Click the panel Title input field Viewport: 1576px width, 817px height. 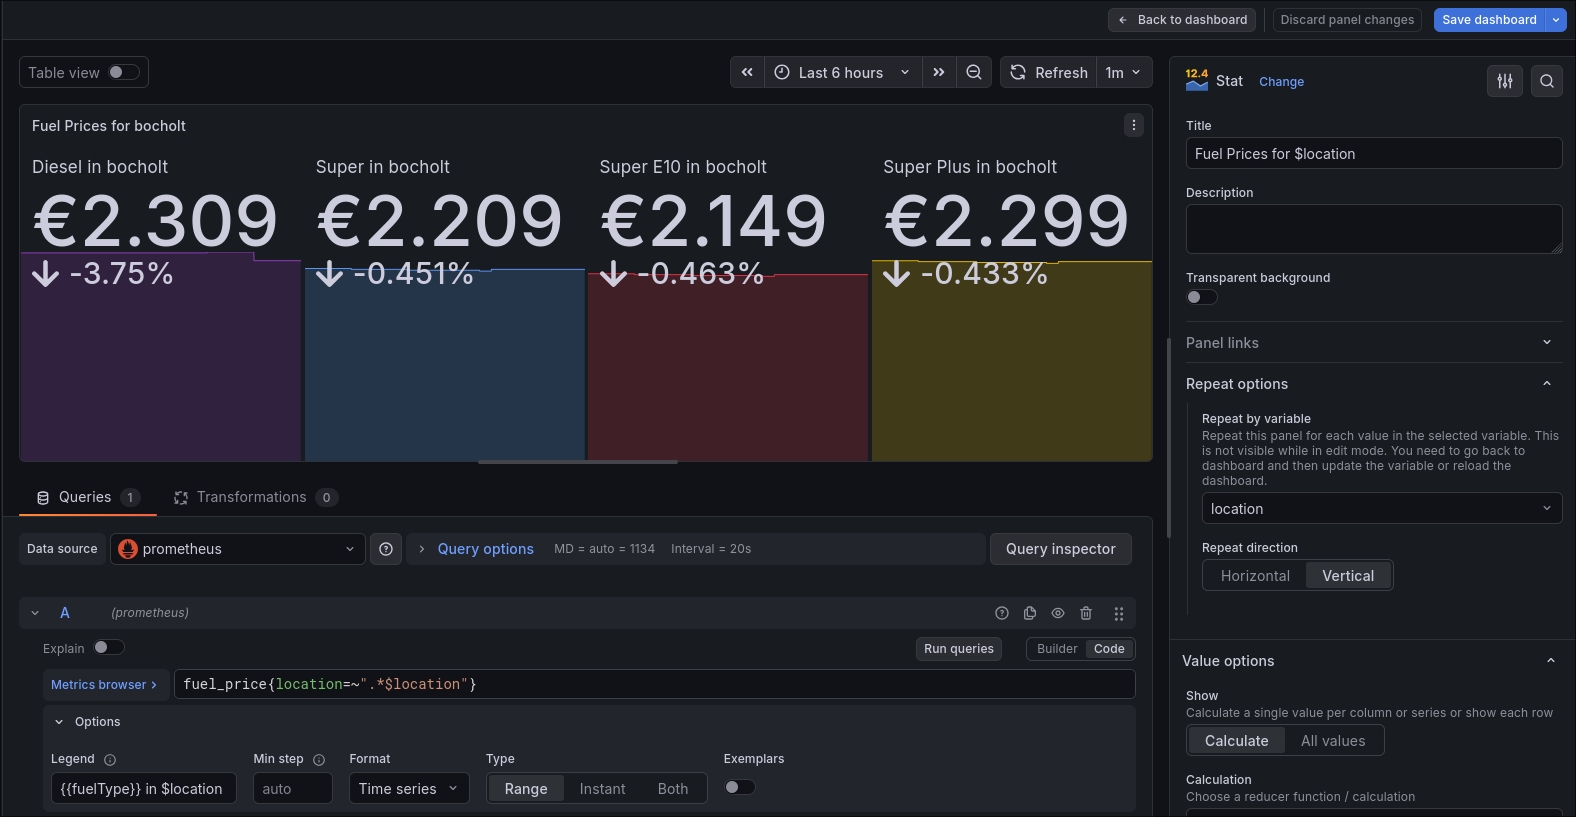tap(1373, 154)
